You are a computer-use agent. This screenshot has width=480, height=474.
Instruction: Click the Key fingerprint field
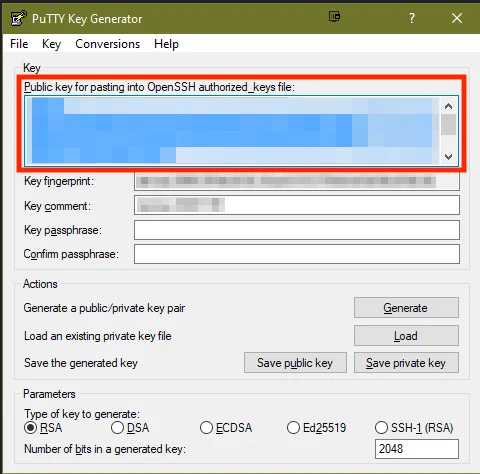[297, 181]
